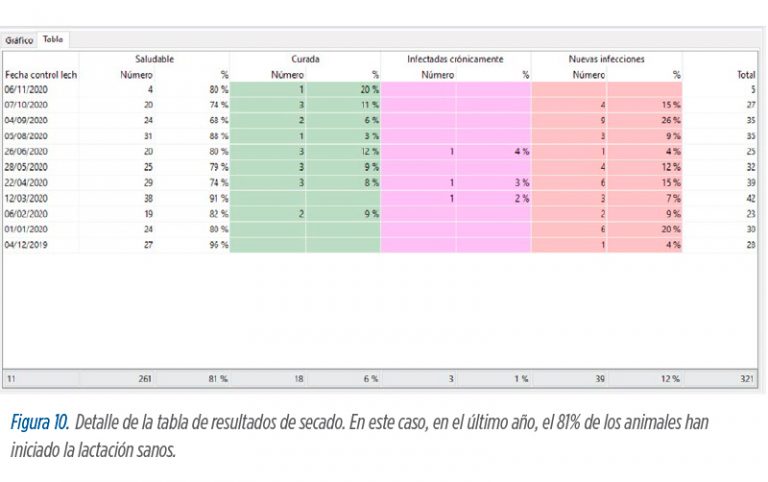Click the 01/01/2020 row's 20 % red cell
The height and width of the screenshot is (482, 768).
point(645,229)
